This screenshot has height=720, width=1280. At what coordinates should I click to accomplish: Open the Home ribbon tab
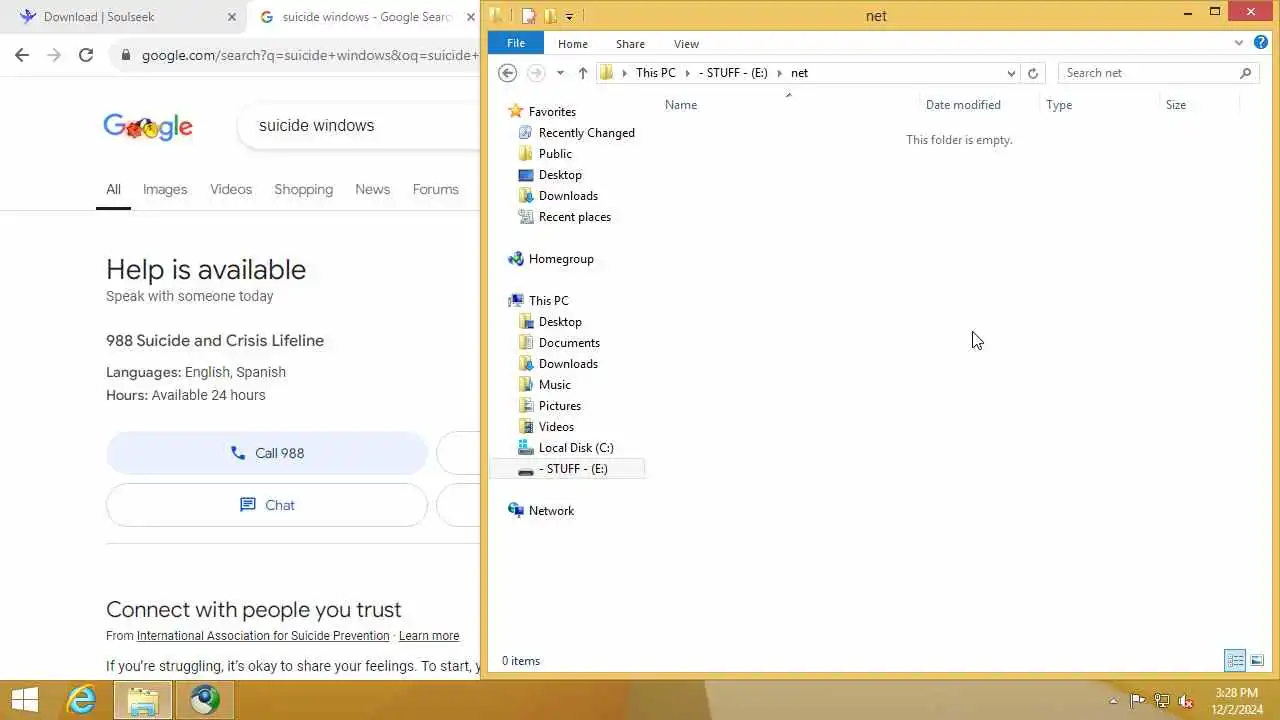(x=573, y=43)
